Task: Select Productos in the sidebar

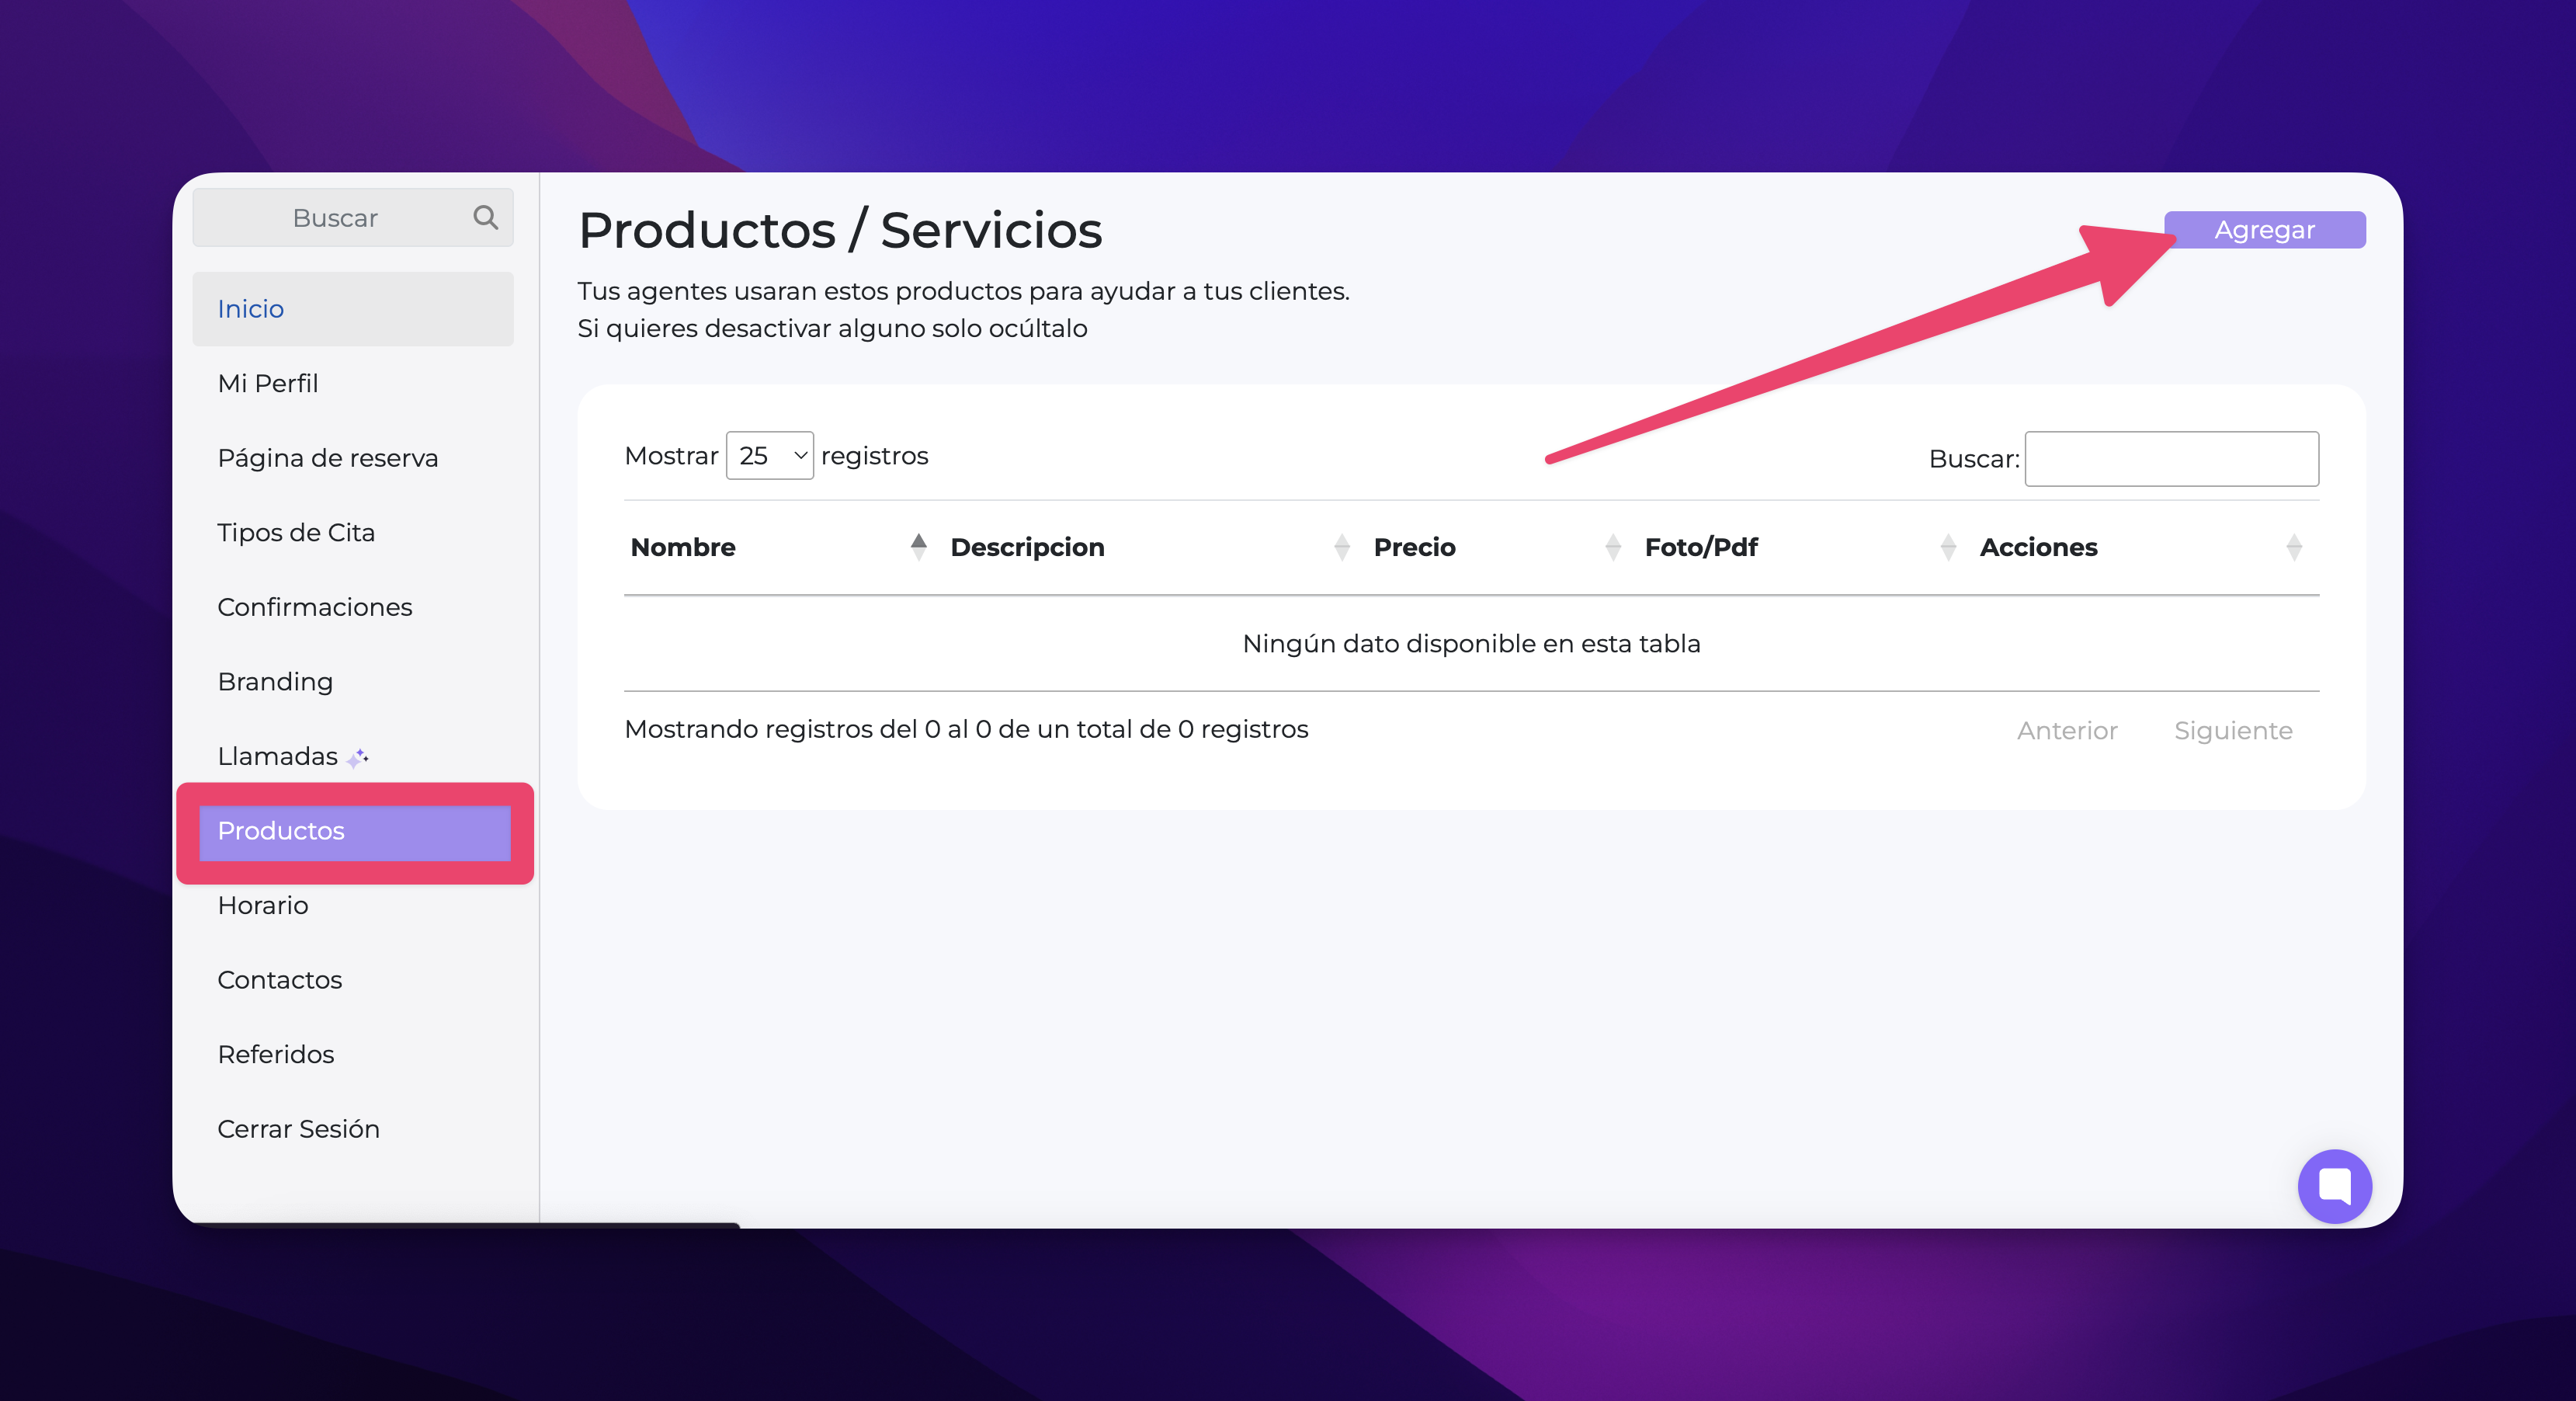Action: [355, 832]
